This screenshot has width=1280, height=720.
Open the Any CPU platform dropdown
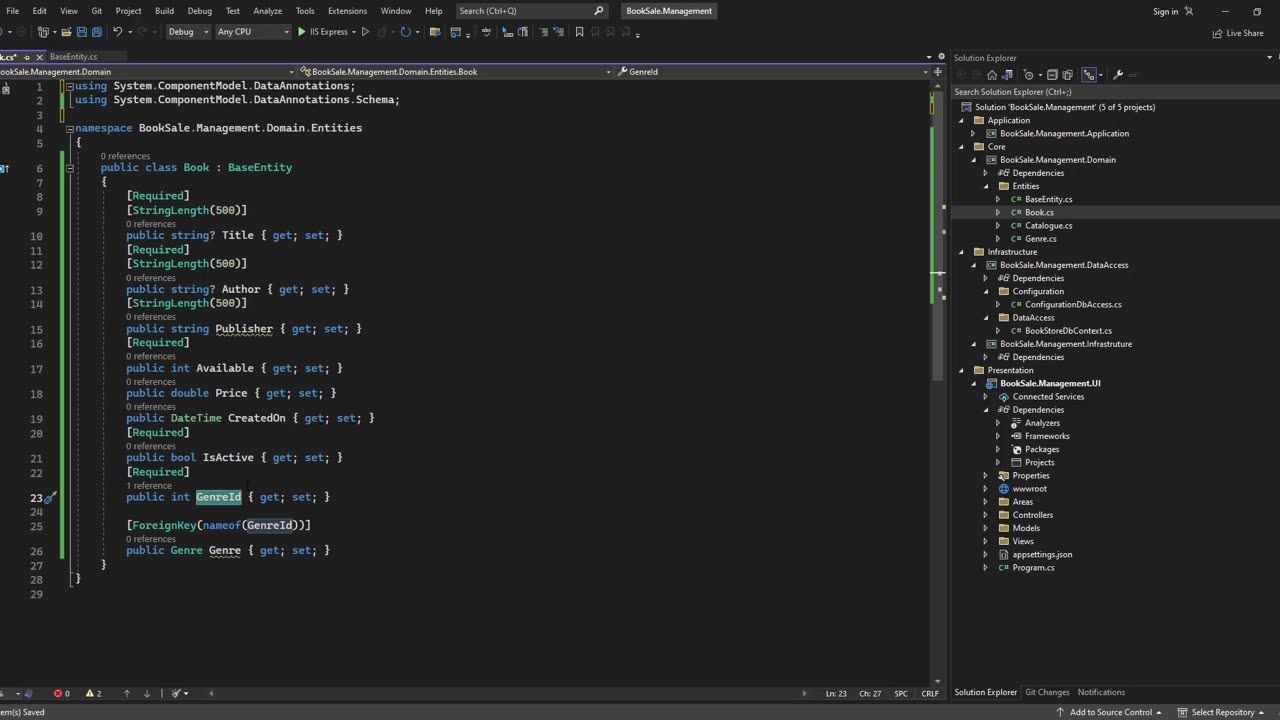pyautogui.click(x=253, y=32)
